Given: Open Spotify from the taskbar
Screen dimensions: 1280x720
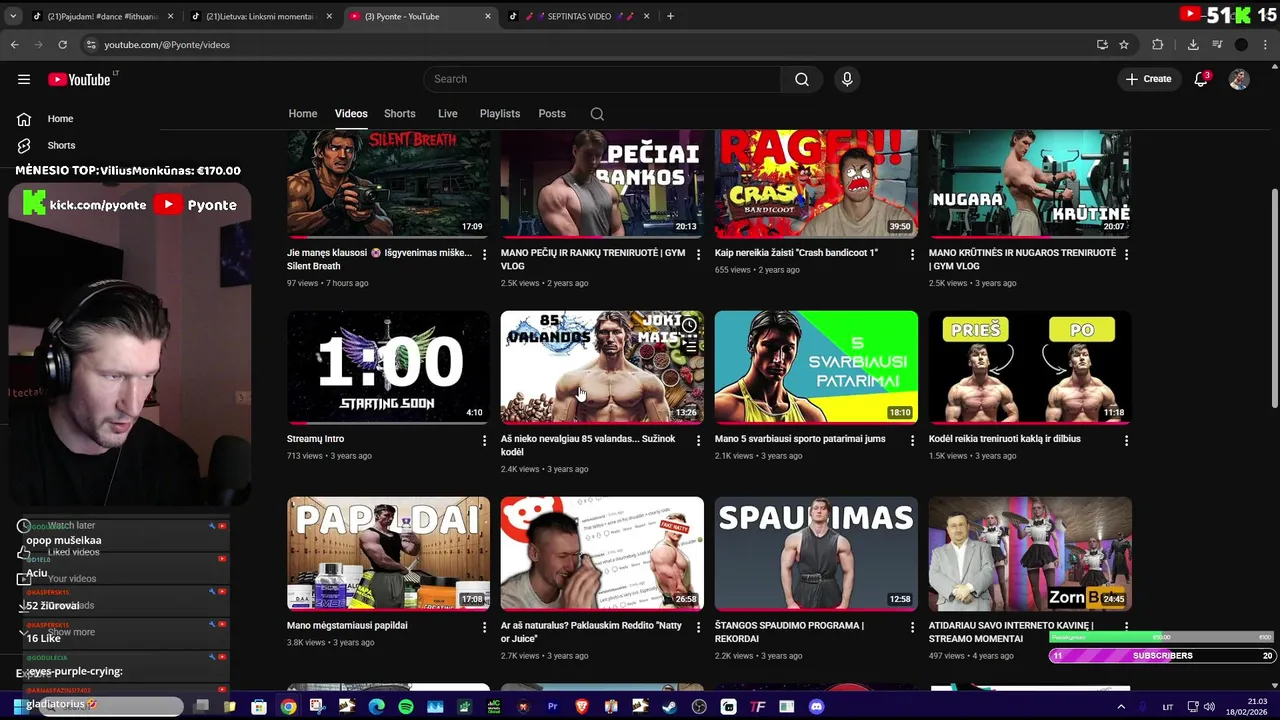Looking at the screenshot, I should [x=405, y=707].
